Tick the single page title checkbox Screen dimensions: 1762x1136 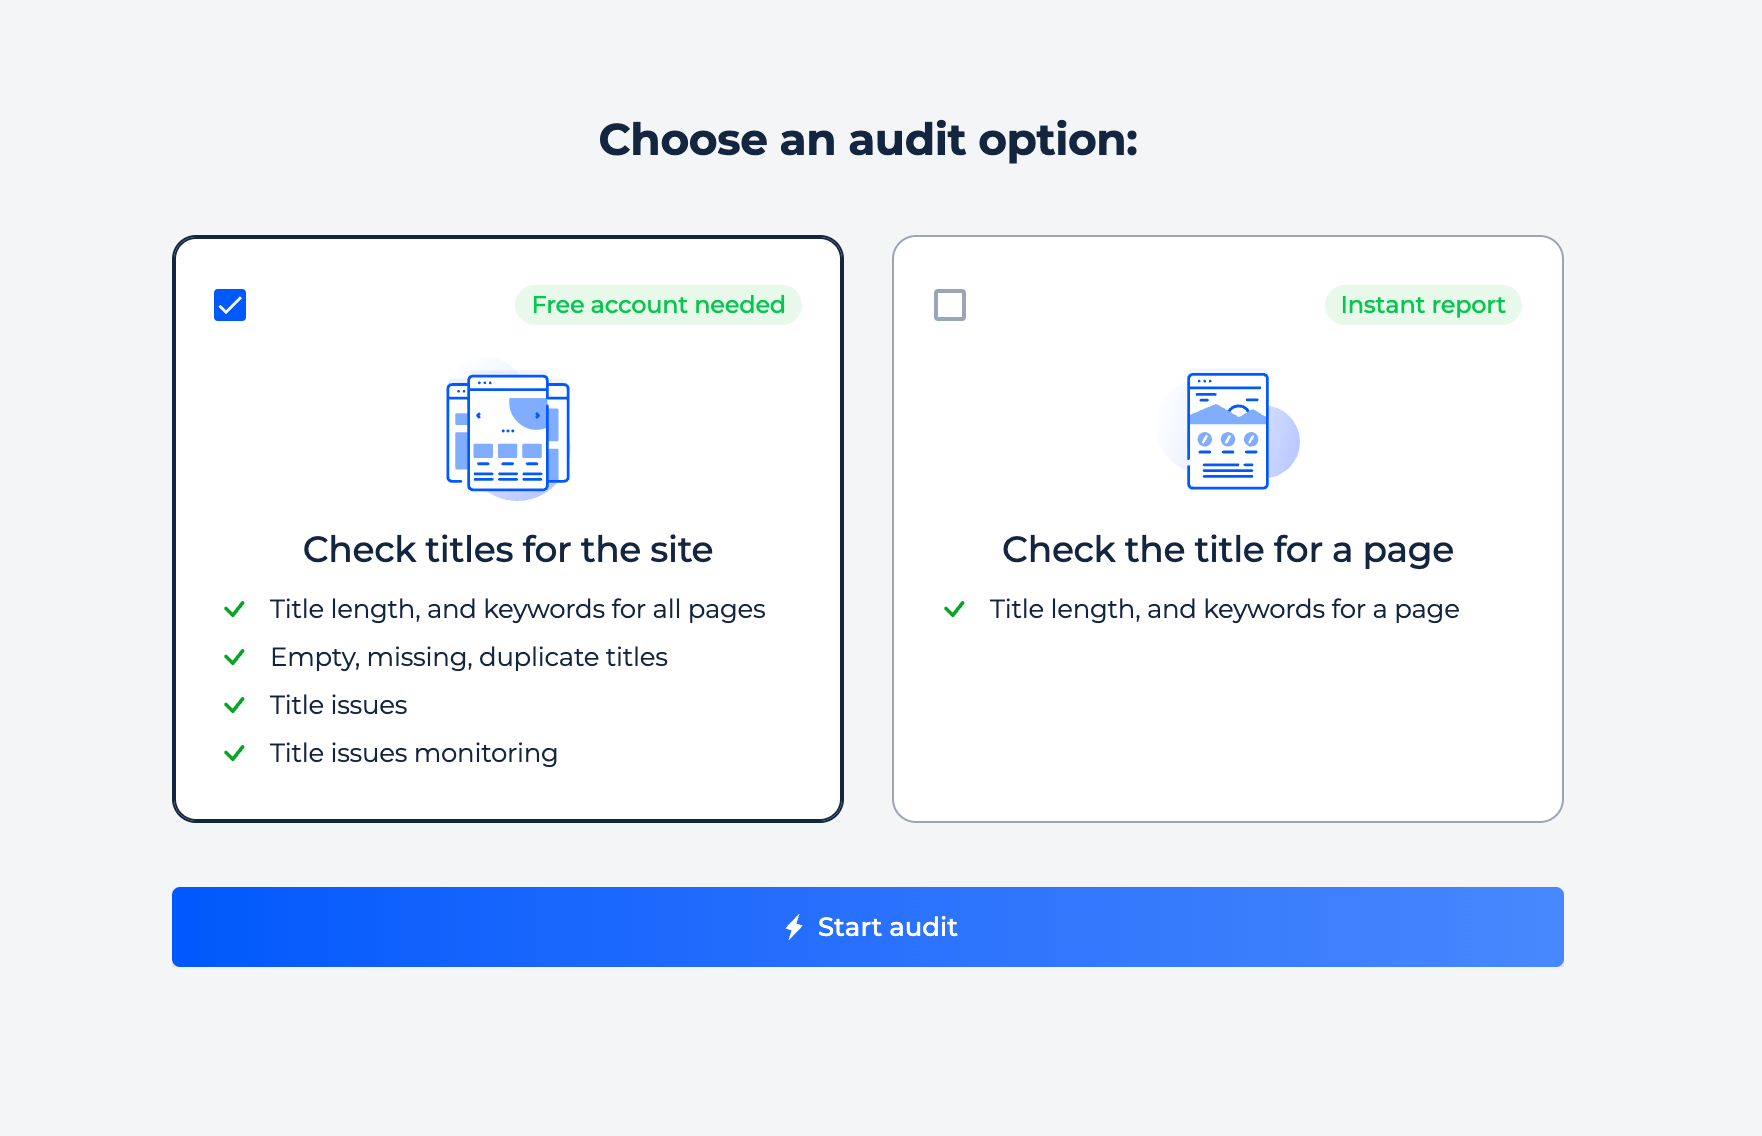pyautogui.click(x=950, y=305)
